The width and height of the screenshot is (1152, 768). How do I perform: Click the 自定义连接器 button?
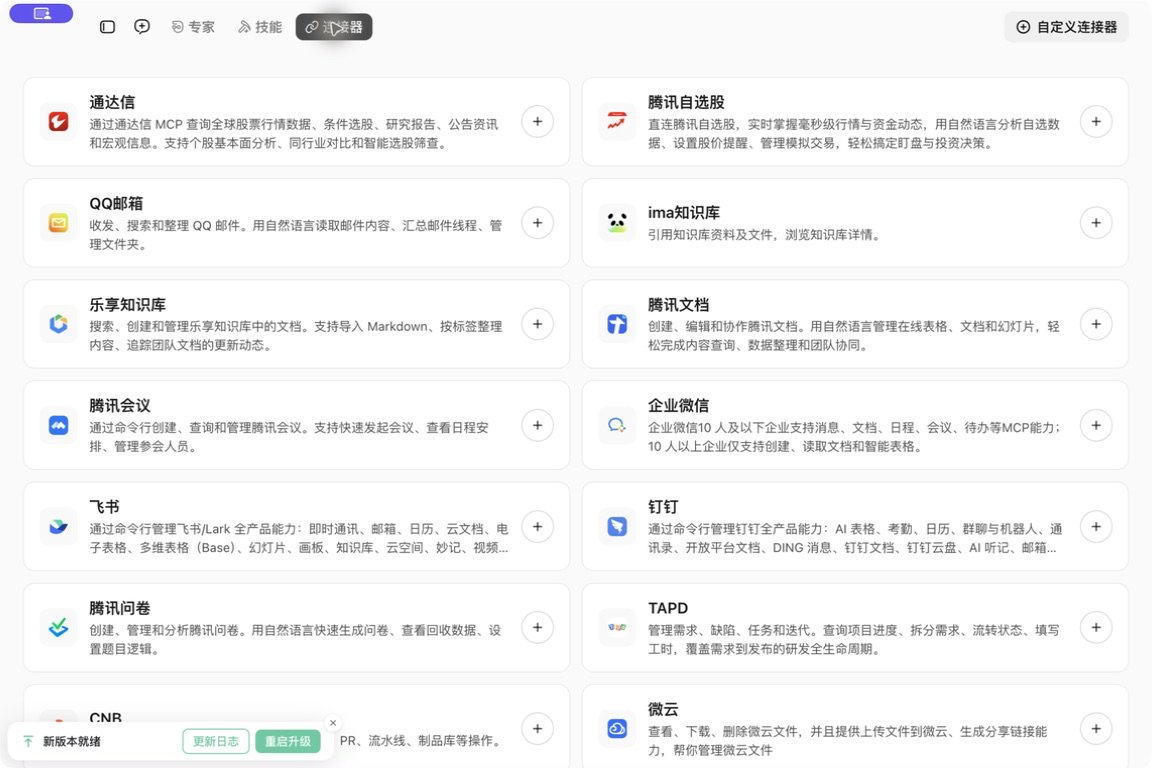[x=1067, y=27]
